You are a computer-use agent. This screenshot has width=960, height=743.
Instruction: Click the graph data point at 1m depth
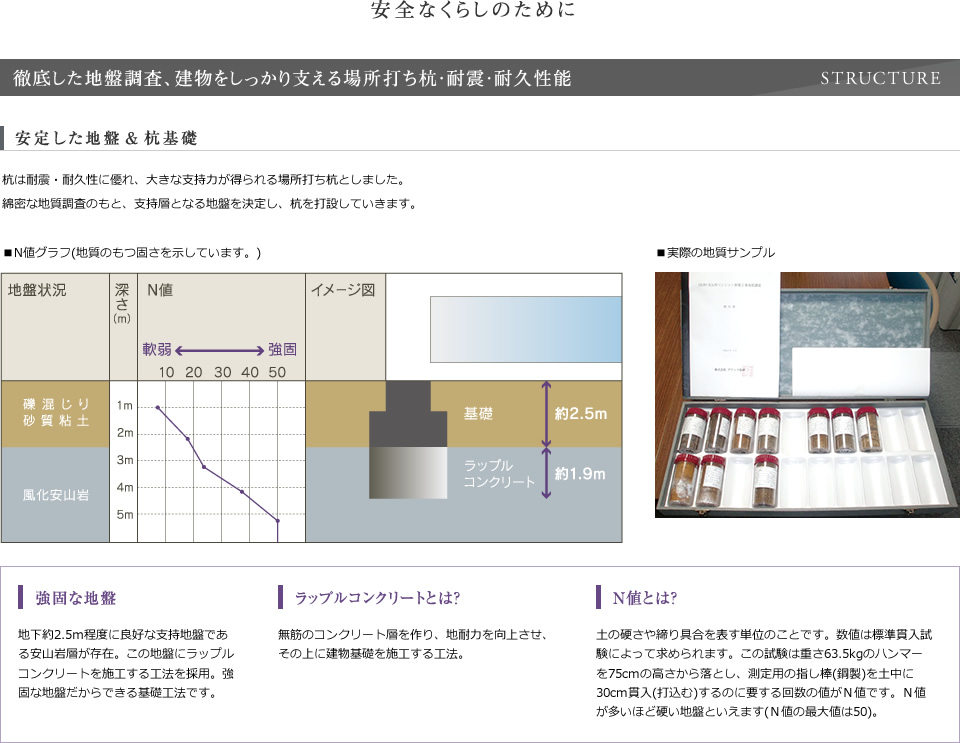pyautogui.click(x=158, y=407)
